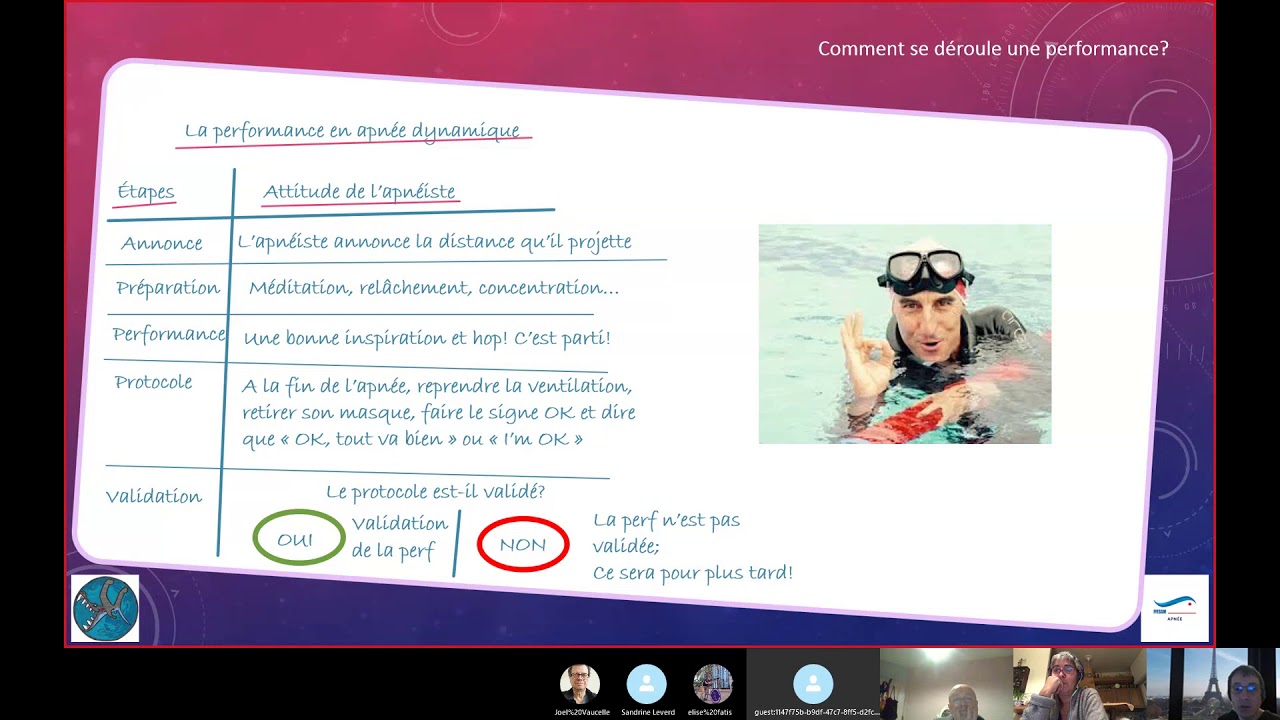
Task: Click the title 'La performance en apnée dynamique'
Action: (352, 131)
